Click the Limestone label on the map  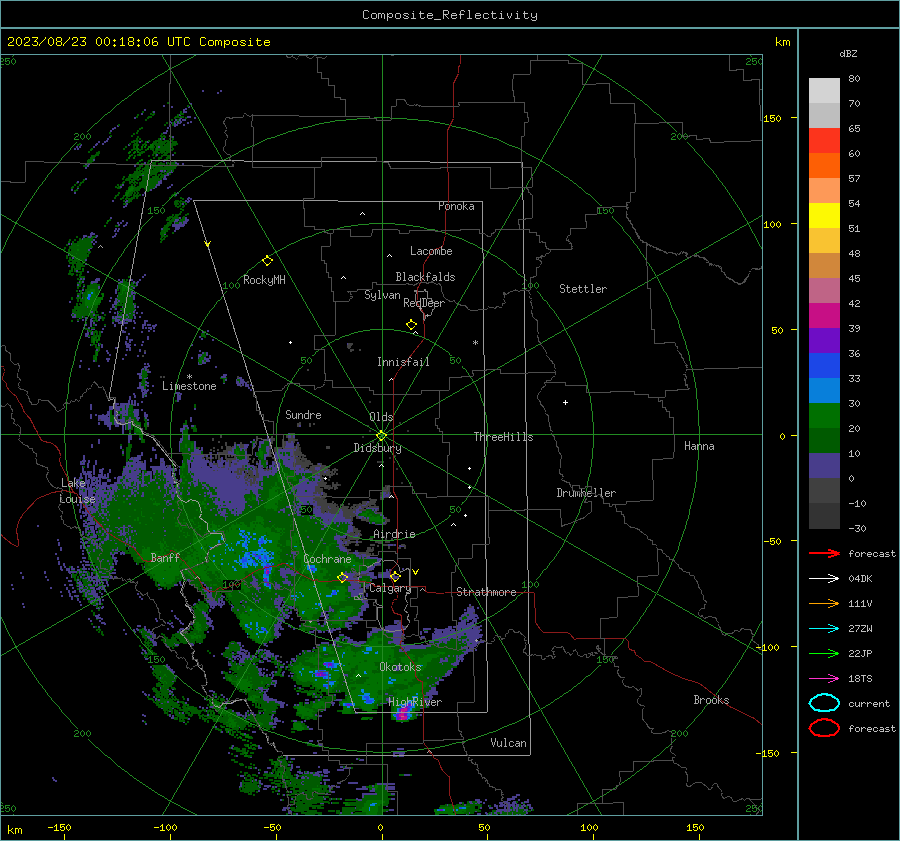pos(189,386)
